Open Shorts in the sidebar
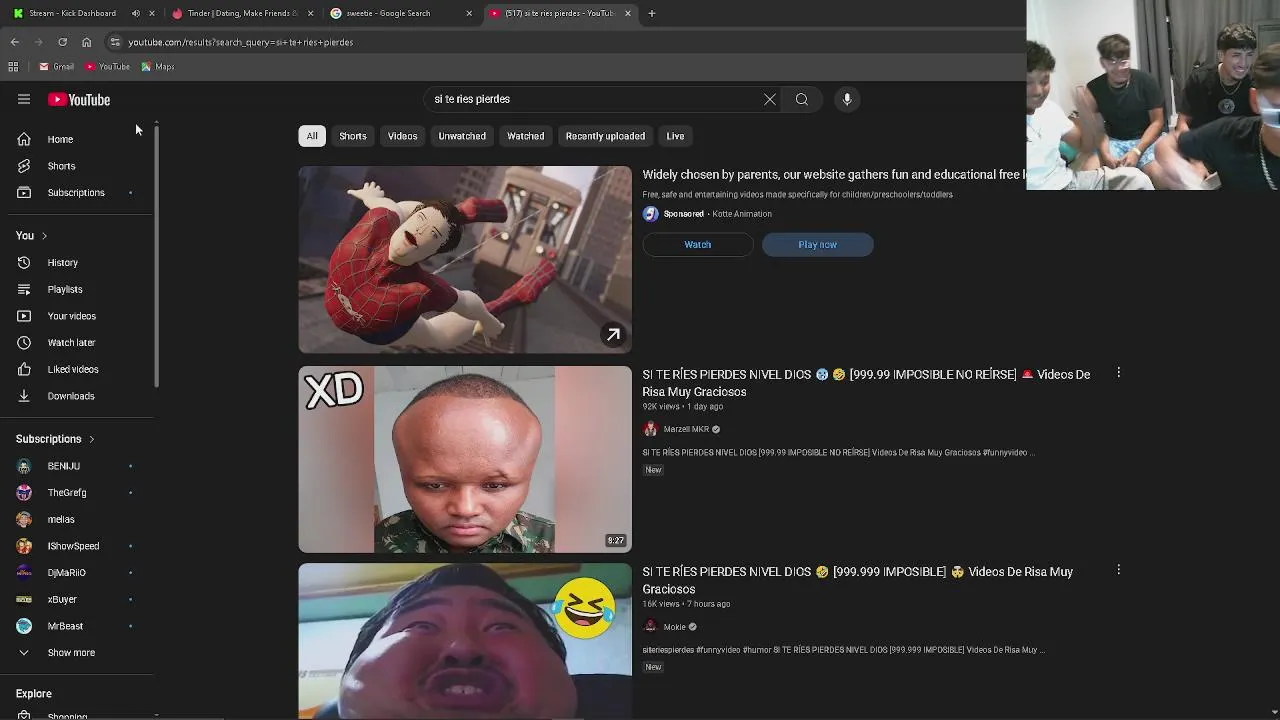Viewport: 1280px width, 720px height. click(78, 166)
